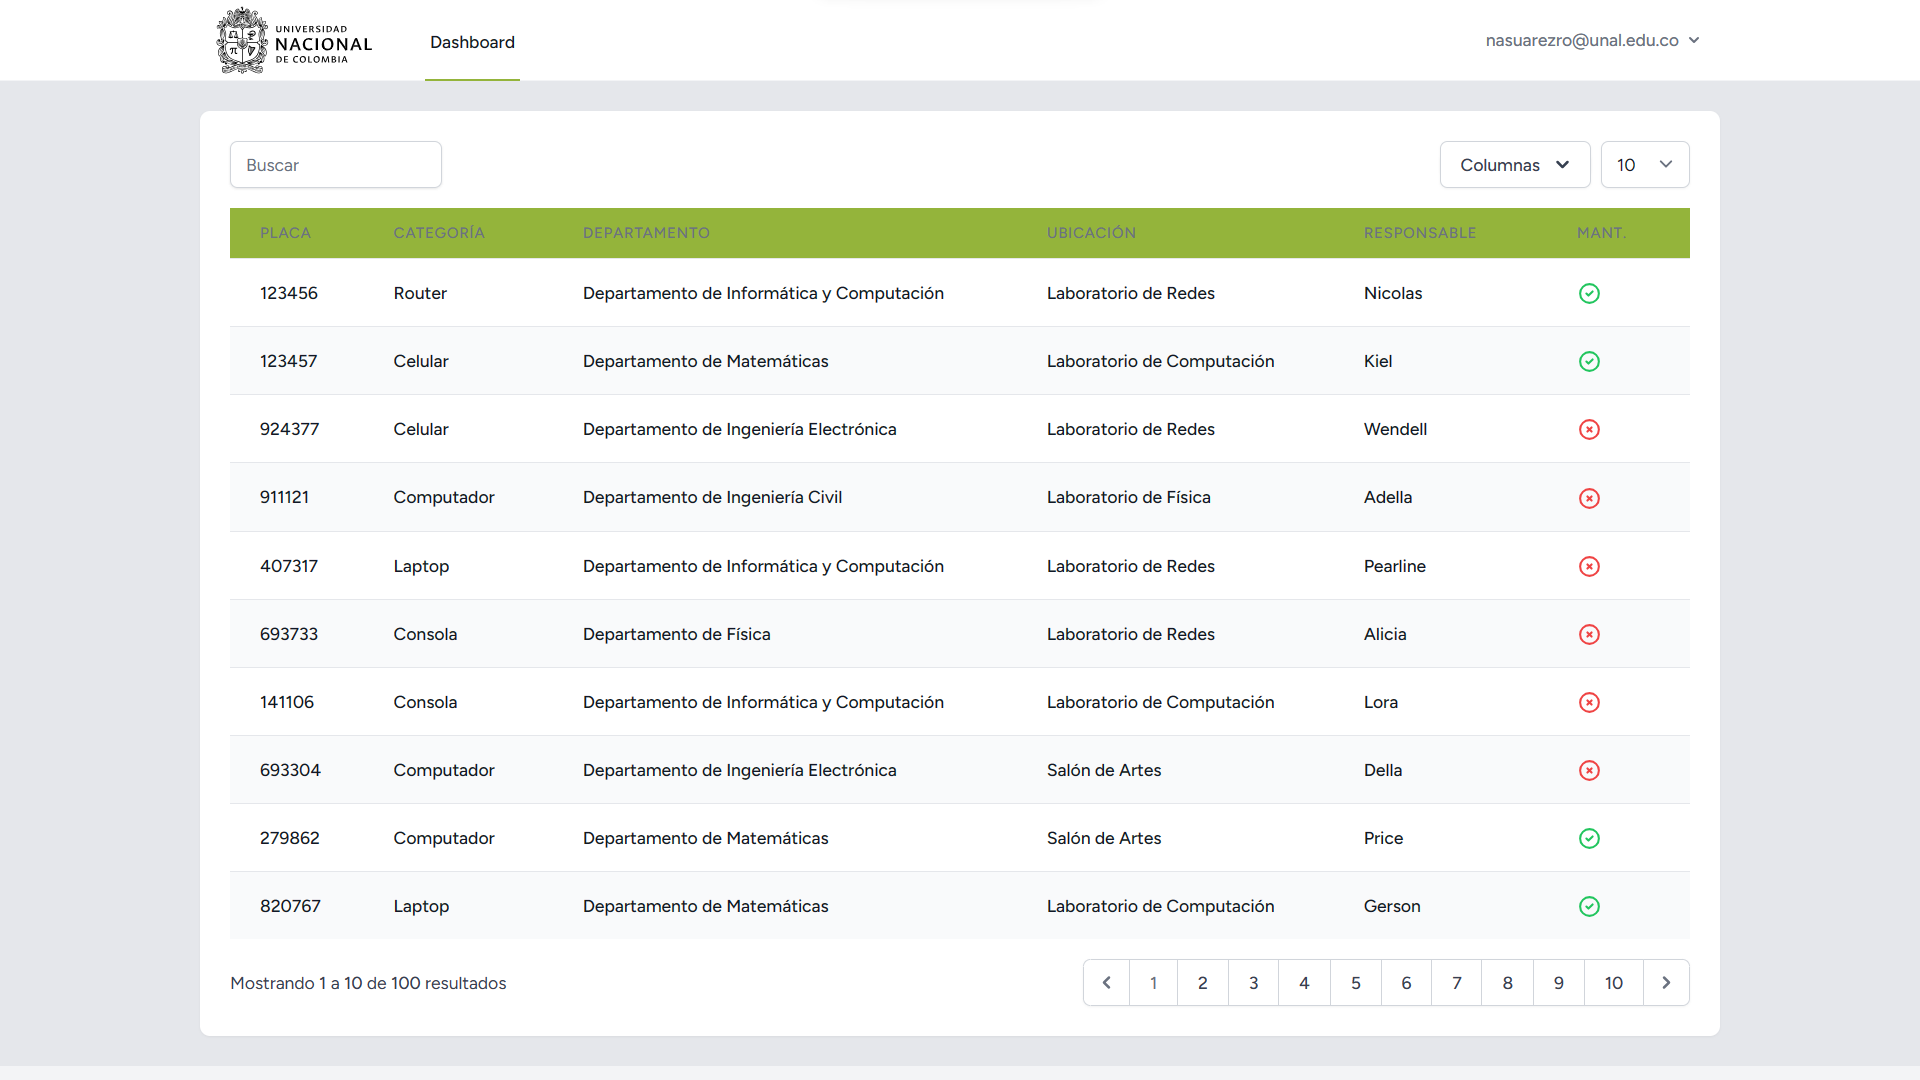Click the Buscar search field

[336, 165]
